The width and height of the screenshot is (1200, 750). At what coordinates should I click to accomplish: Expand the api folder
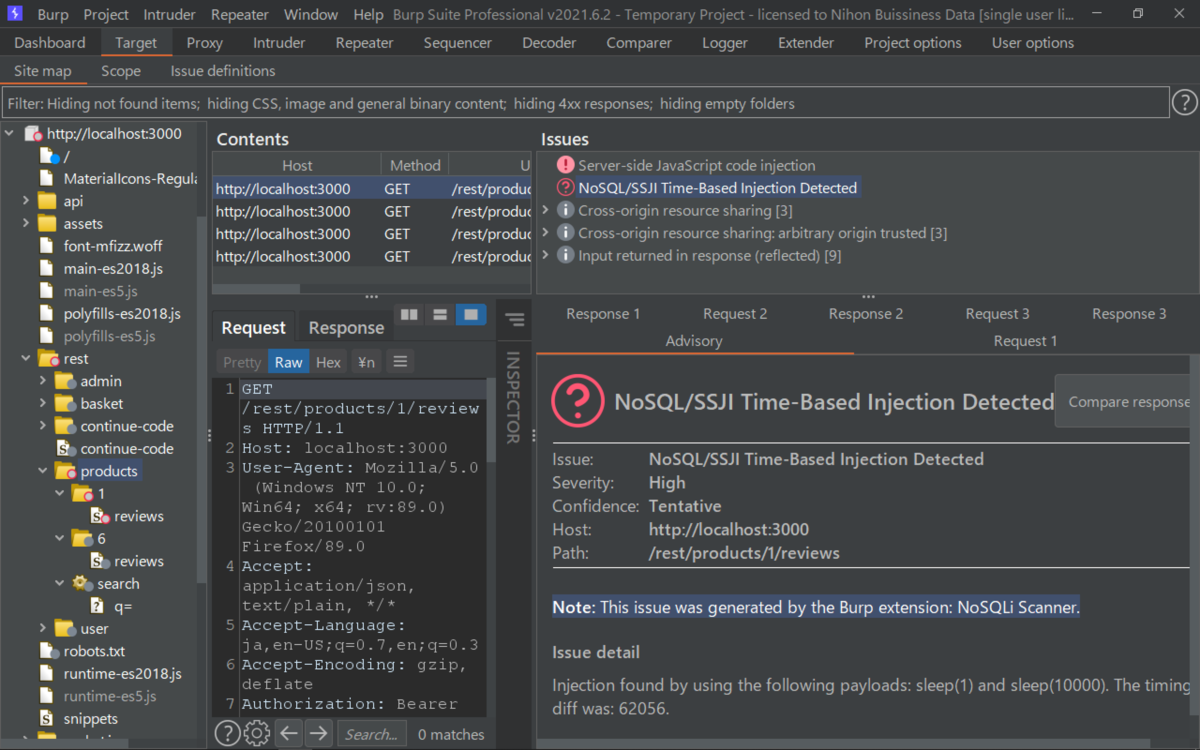[27, 201]
